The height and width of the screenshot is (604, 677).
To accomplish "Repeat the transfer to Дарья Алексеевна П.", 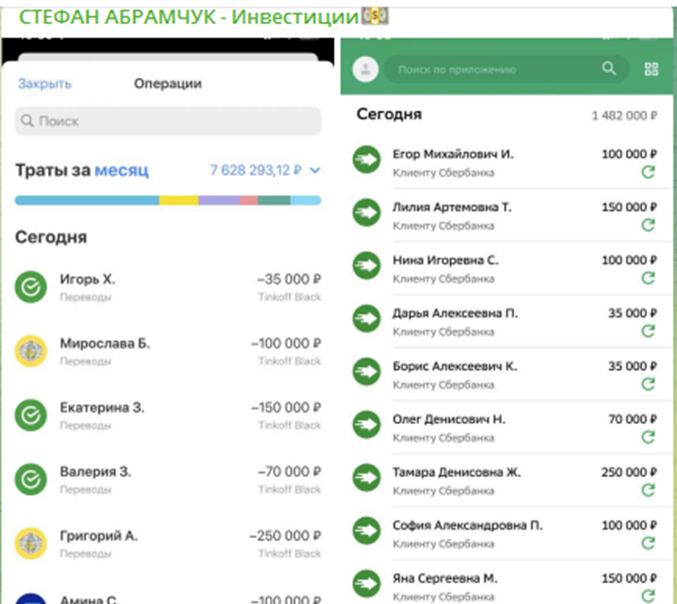I will (648, 331).
